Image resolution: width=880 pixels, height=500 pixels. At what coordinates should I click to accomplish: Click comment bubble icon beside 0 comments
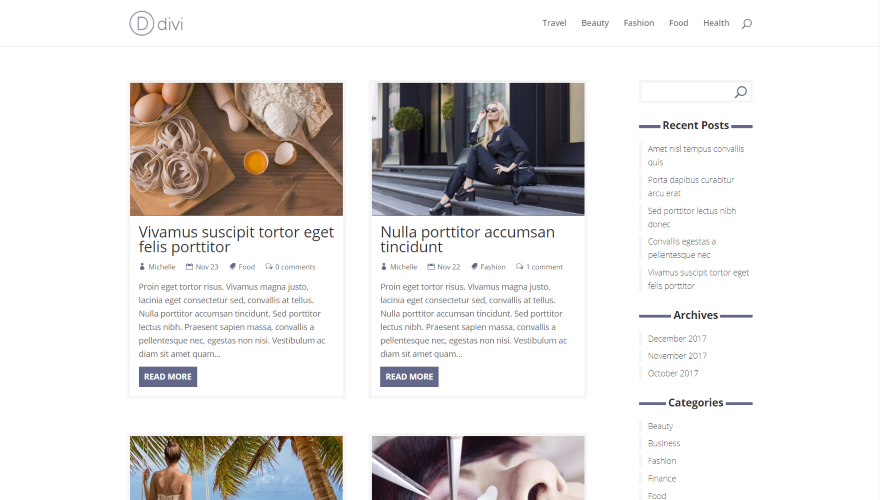(x=269, y=267)
